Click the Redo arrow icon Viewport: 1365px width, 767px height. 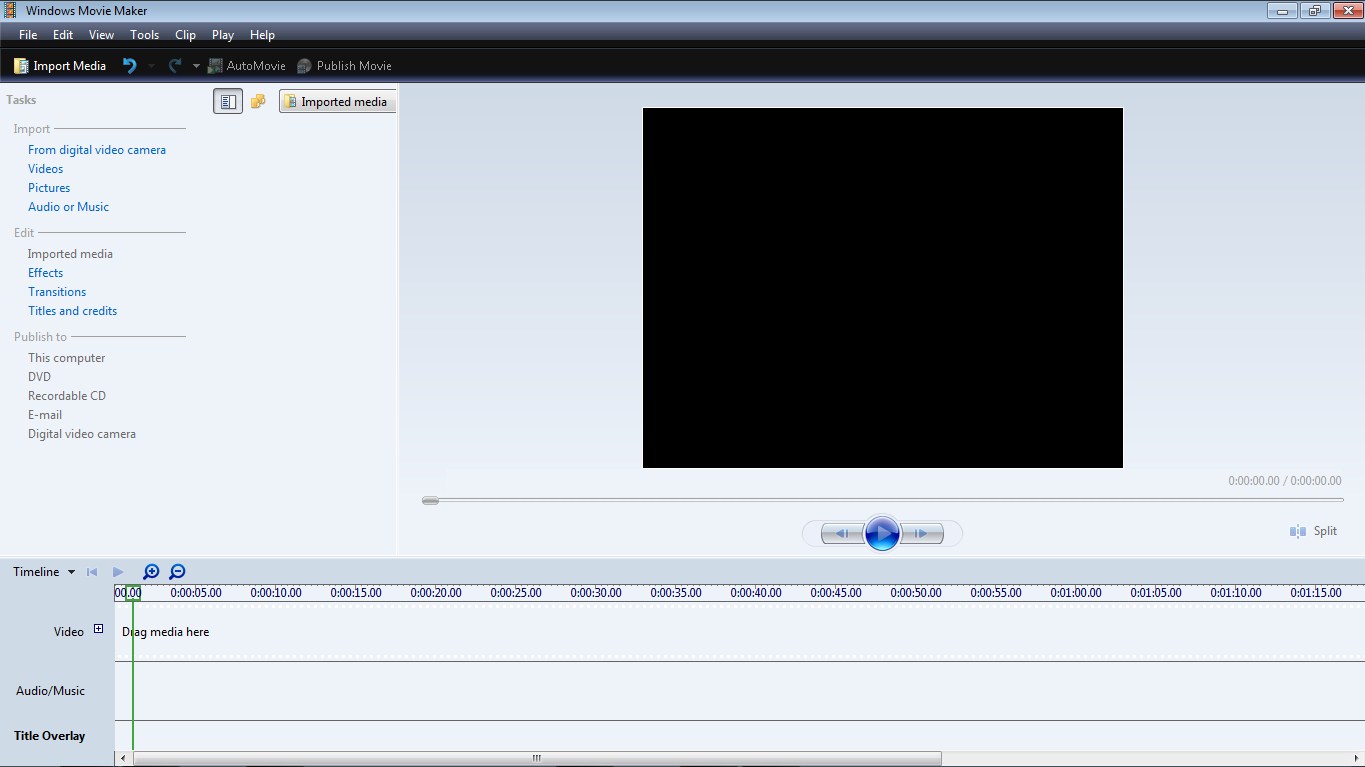(175, 66)
